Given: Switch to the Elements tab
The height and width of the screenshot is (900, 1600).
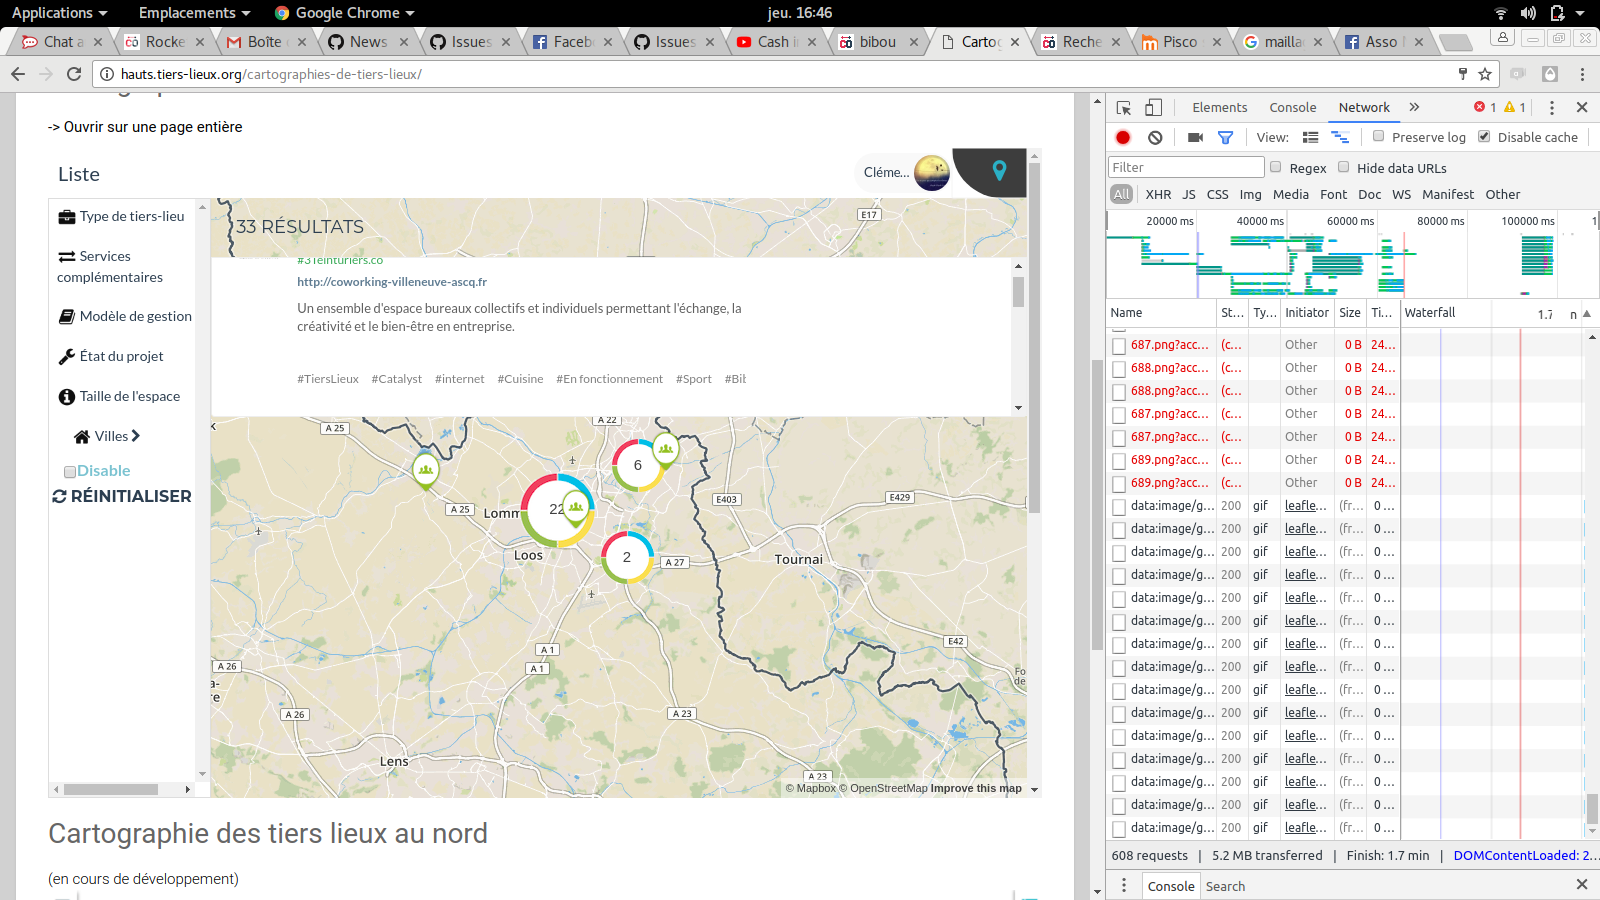Looking at the screenshot, I should click(1219, 107).
